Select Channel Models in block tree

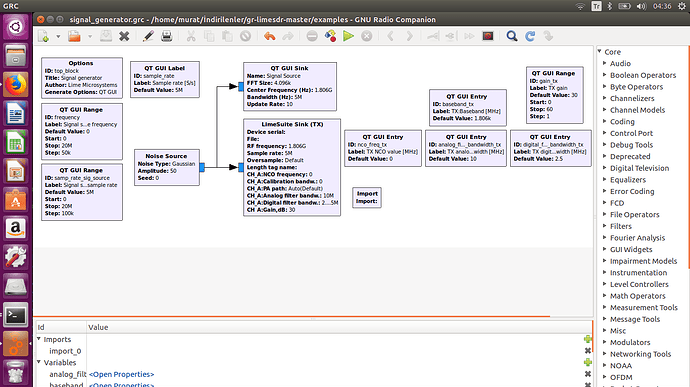pos(638,110)
